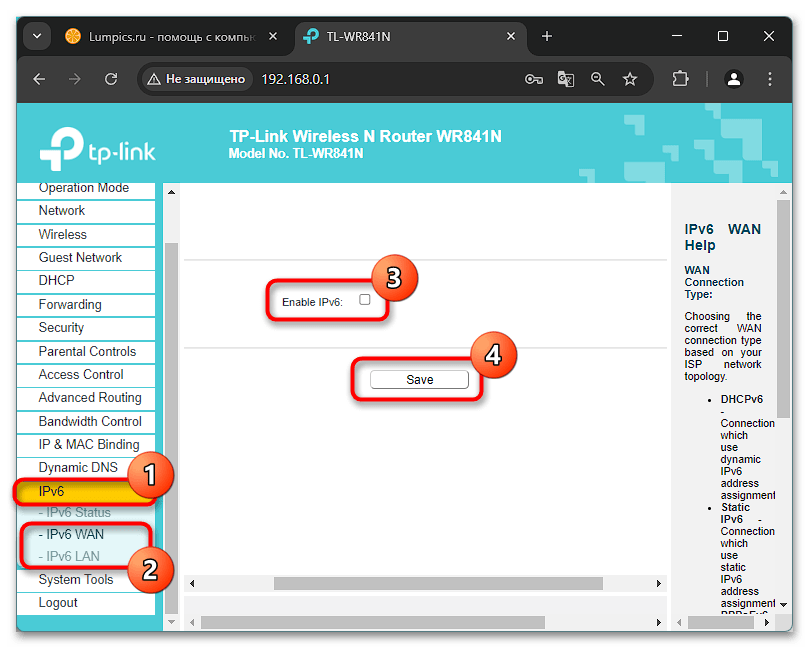Click the main content scroll-right arrow
Screen dimensions: 809x648
(659, 584)
